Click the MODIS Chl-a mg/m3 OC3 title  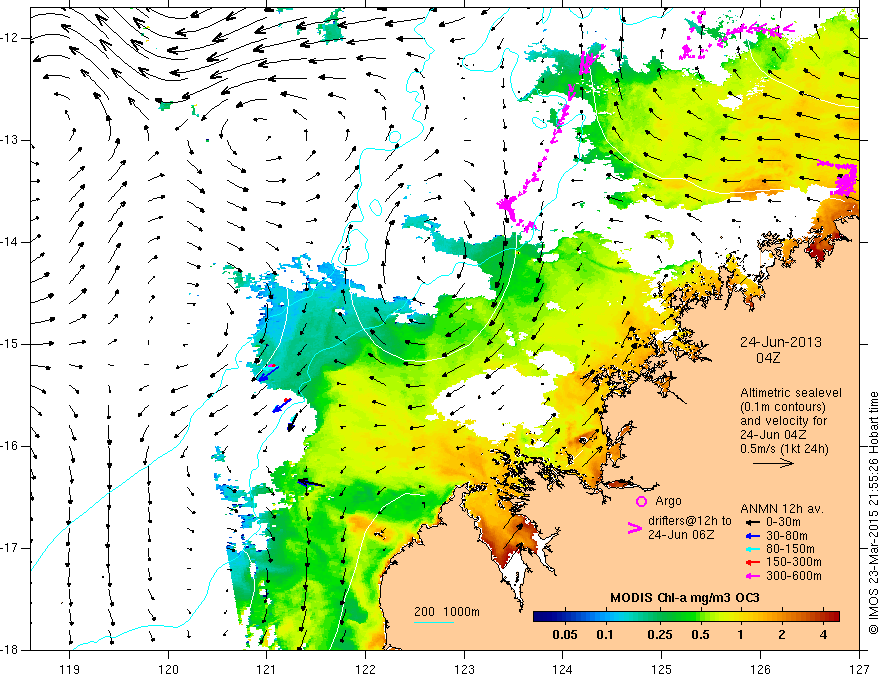click(685, 598)
